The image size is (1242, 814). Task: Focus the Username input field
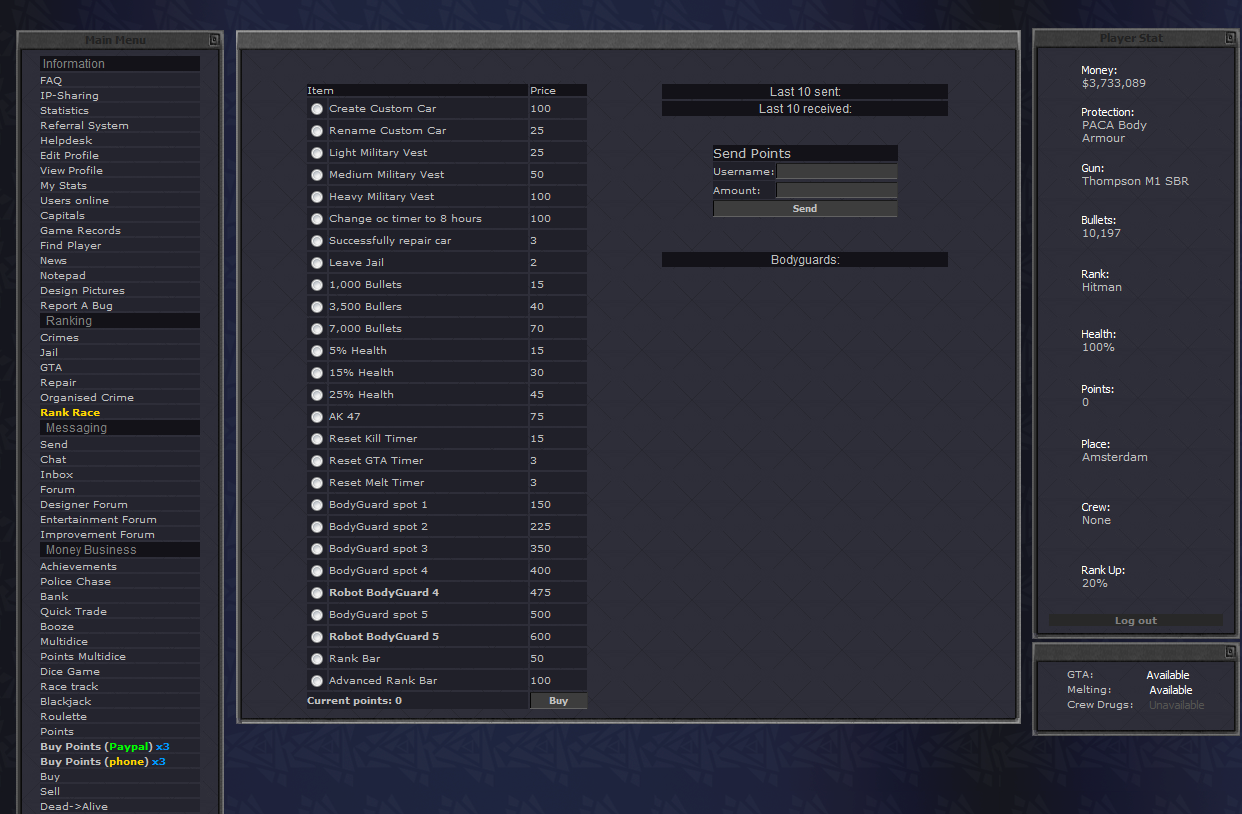pos(836,172)
